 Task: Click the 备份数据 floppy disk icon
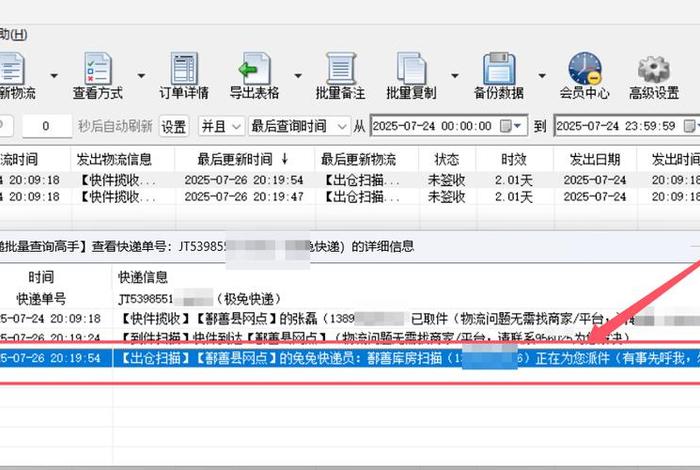point(499,68)
